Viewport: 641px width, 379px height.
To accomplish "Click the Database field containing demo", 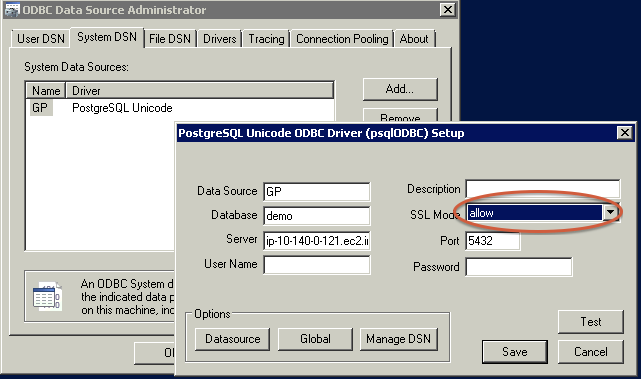I will pos(317,216).
